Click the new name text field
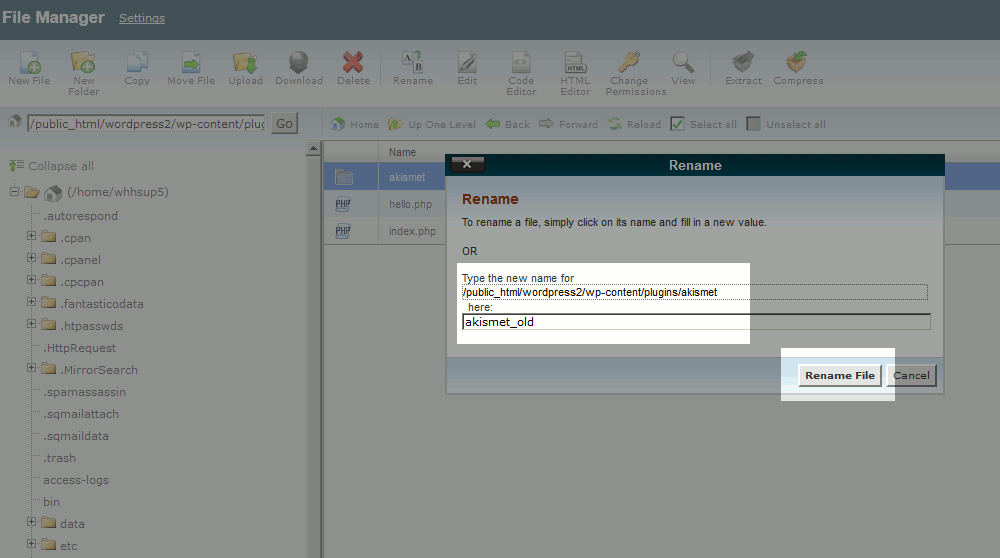 [x=695, y=322]
